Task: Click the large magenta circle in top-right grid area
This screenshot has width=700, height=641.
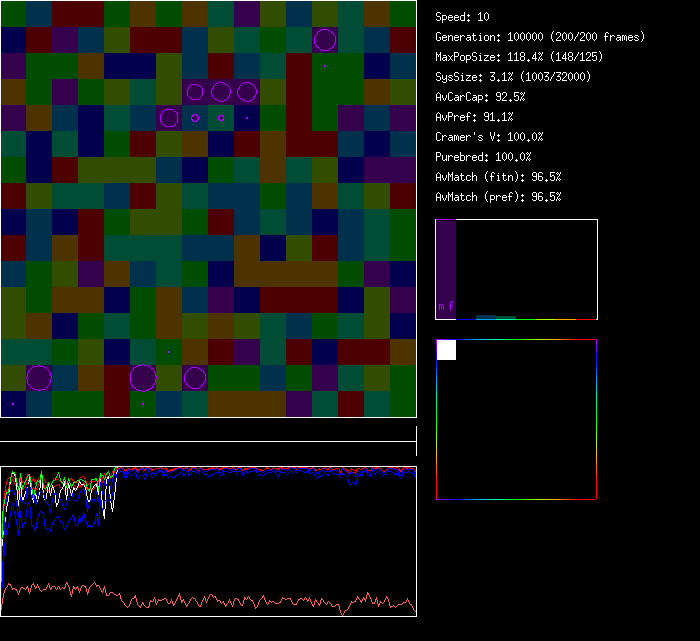Action: tap(324, 40)
